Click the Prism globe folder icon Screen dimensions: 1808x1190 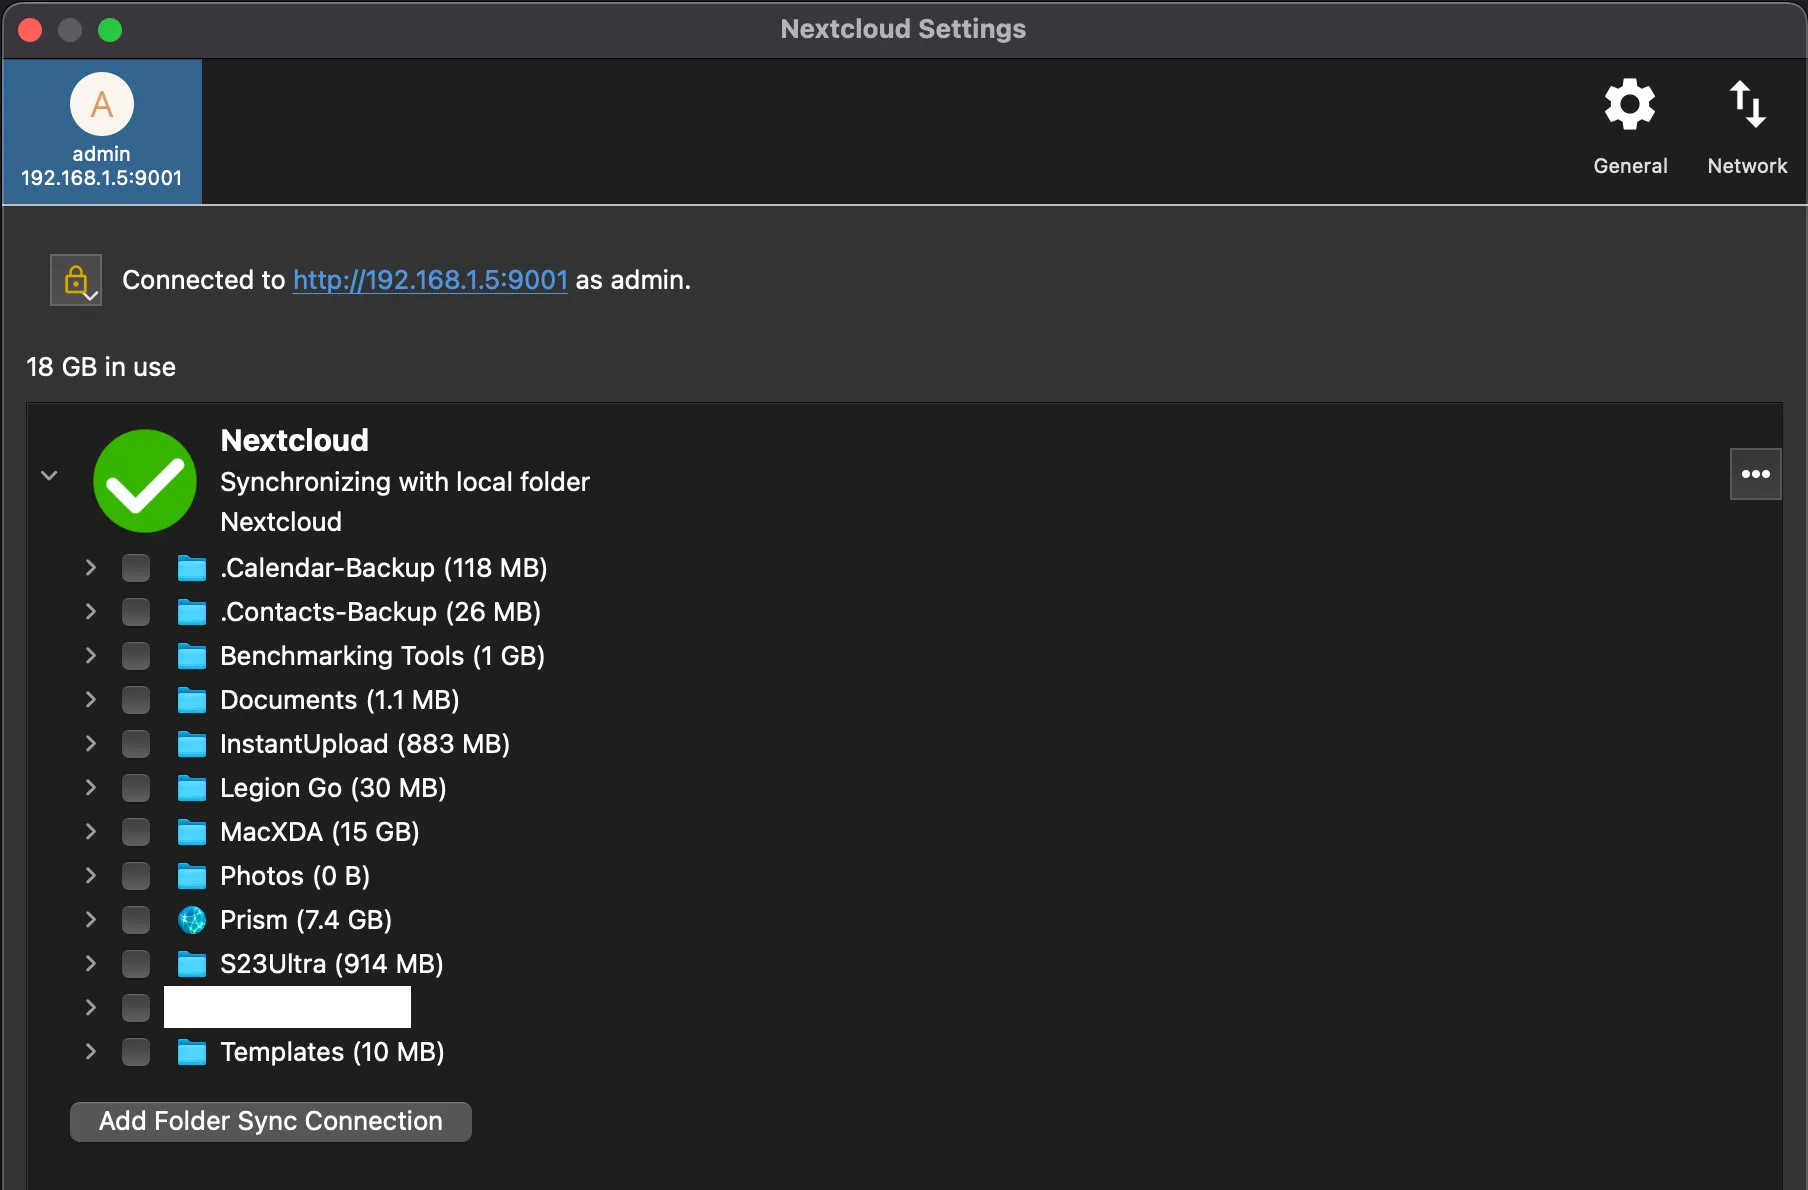[x=192, y=920]
